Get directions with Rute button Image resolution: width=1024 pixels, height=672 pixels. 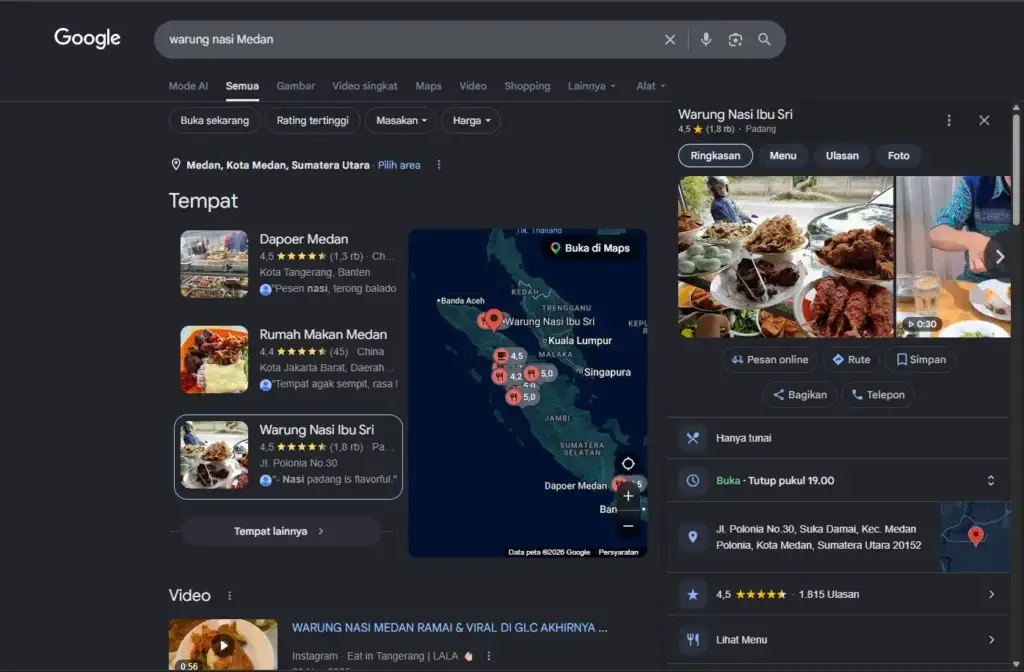click(x=851, y=360)
